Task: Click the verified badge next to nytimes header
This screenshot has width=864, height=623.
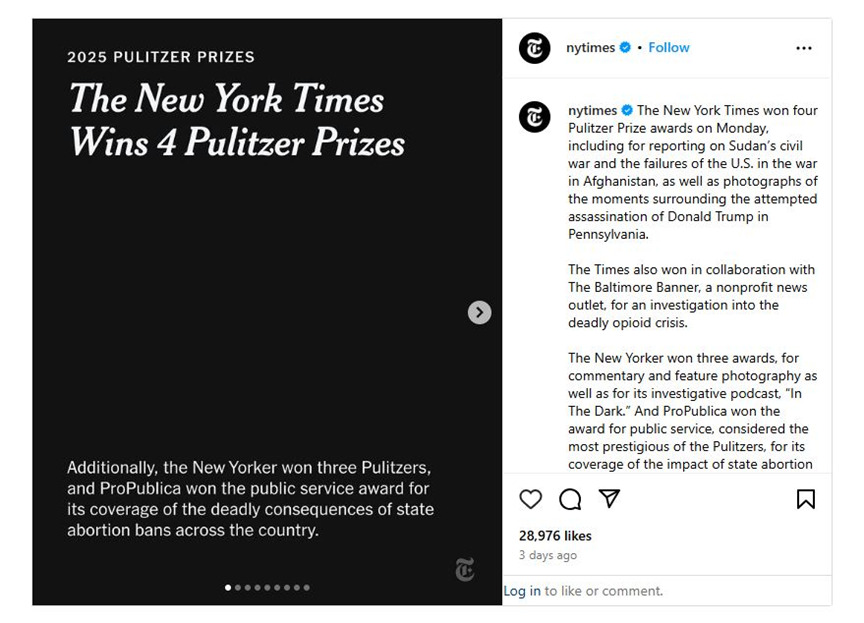Action: click(x=625, y=47)
